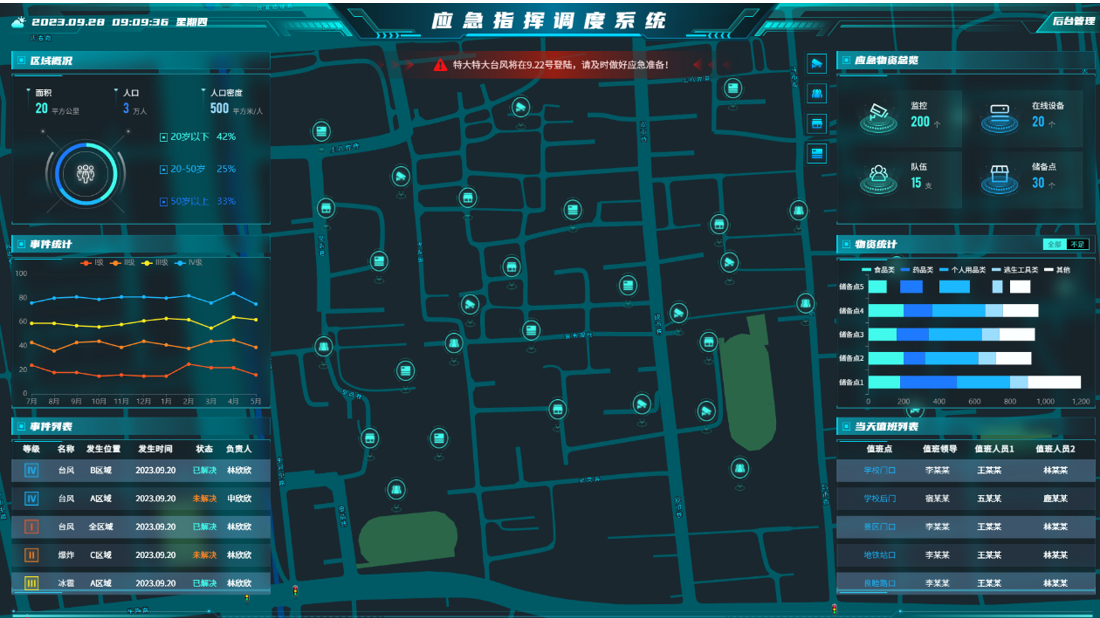The image size is (1100, 618).
Task: Toggle the 药品类 legend entry in 物资统计
Action: (x=917, y=270)
